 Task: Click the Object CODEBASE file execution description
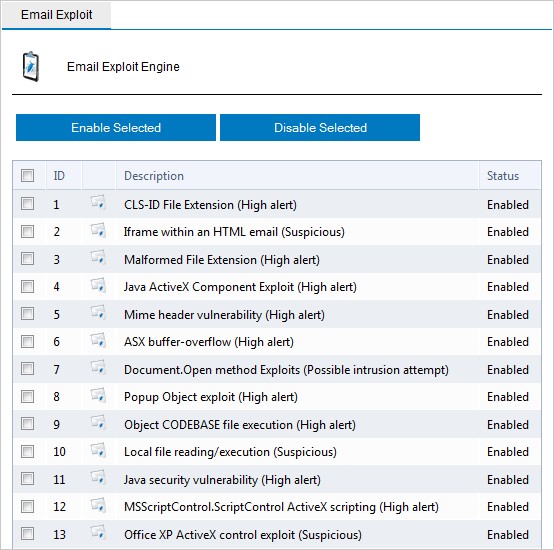click(240, 425)
